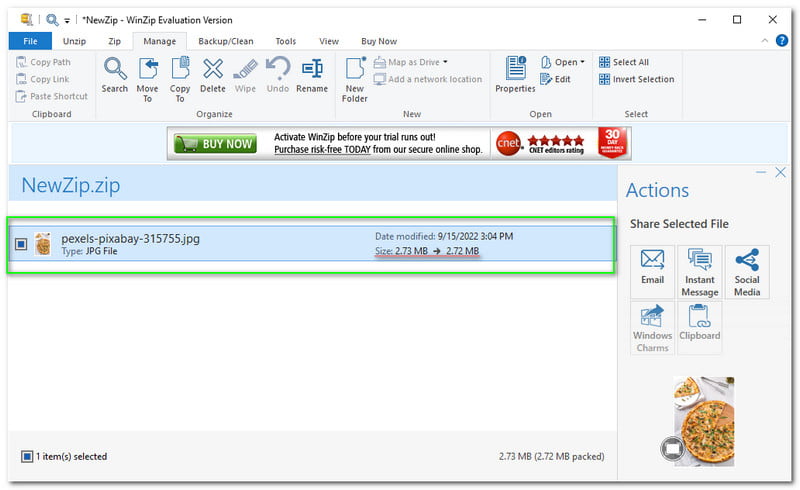
Task: Share via Instant Message
Action: click(x=699, y=271)
